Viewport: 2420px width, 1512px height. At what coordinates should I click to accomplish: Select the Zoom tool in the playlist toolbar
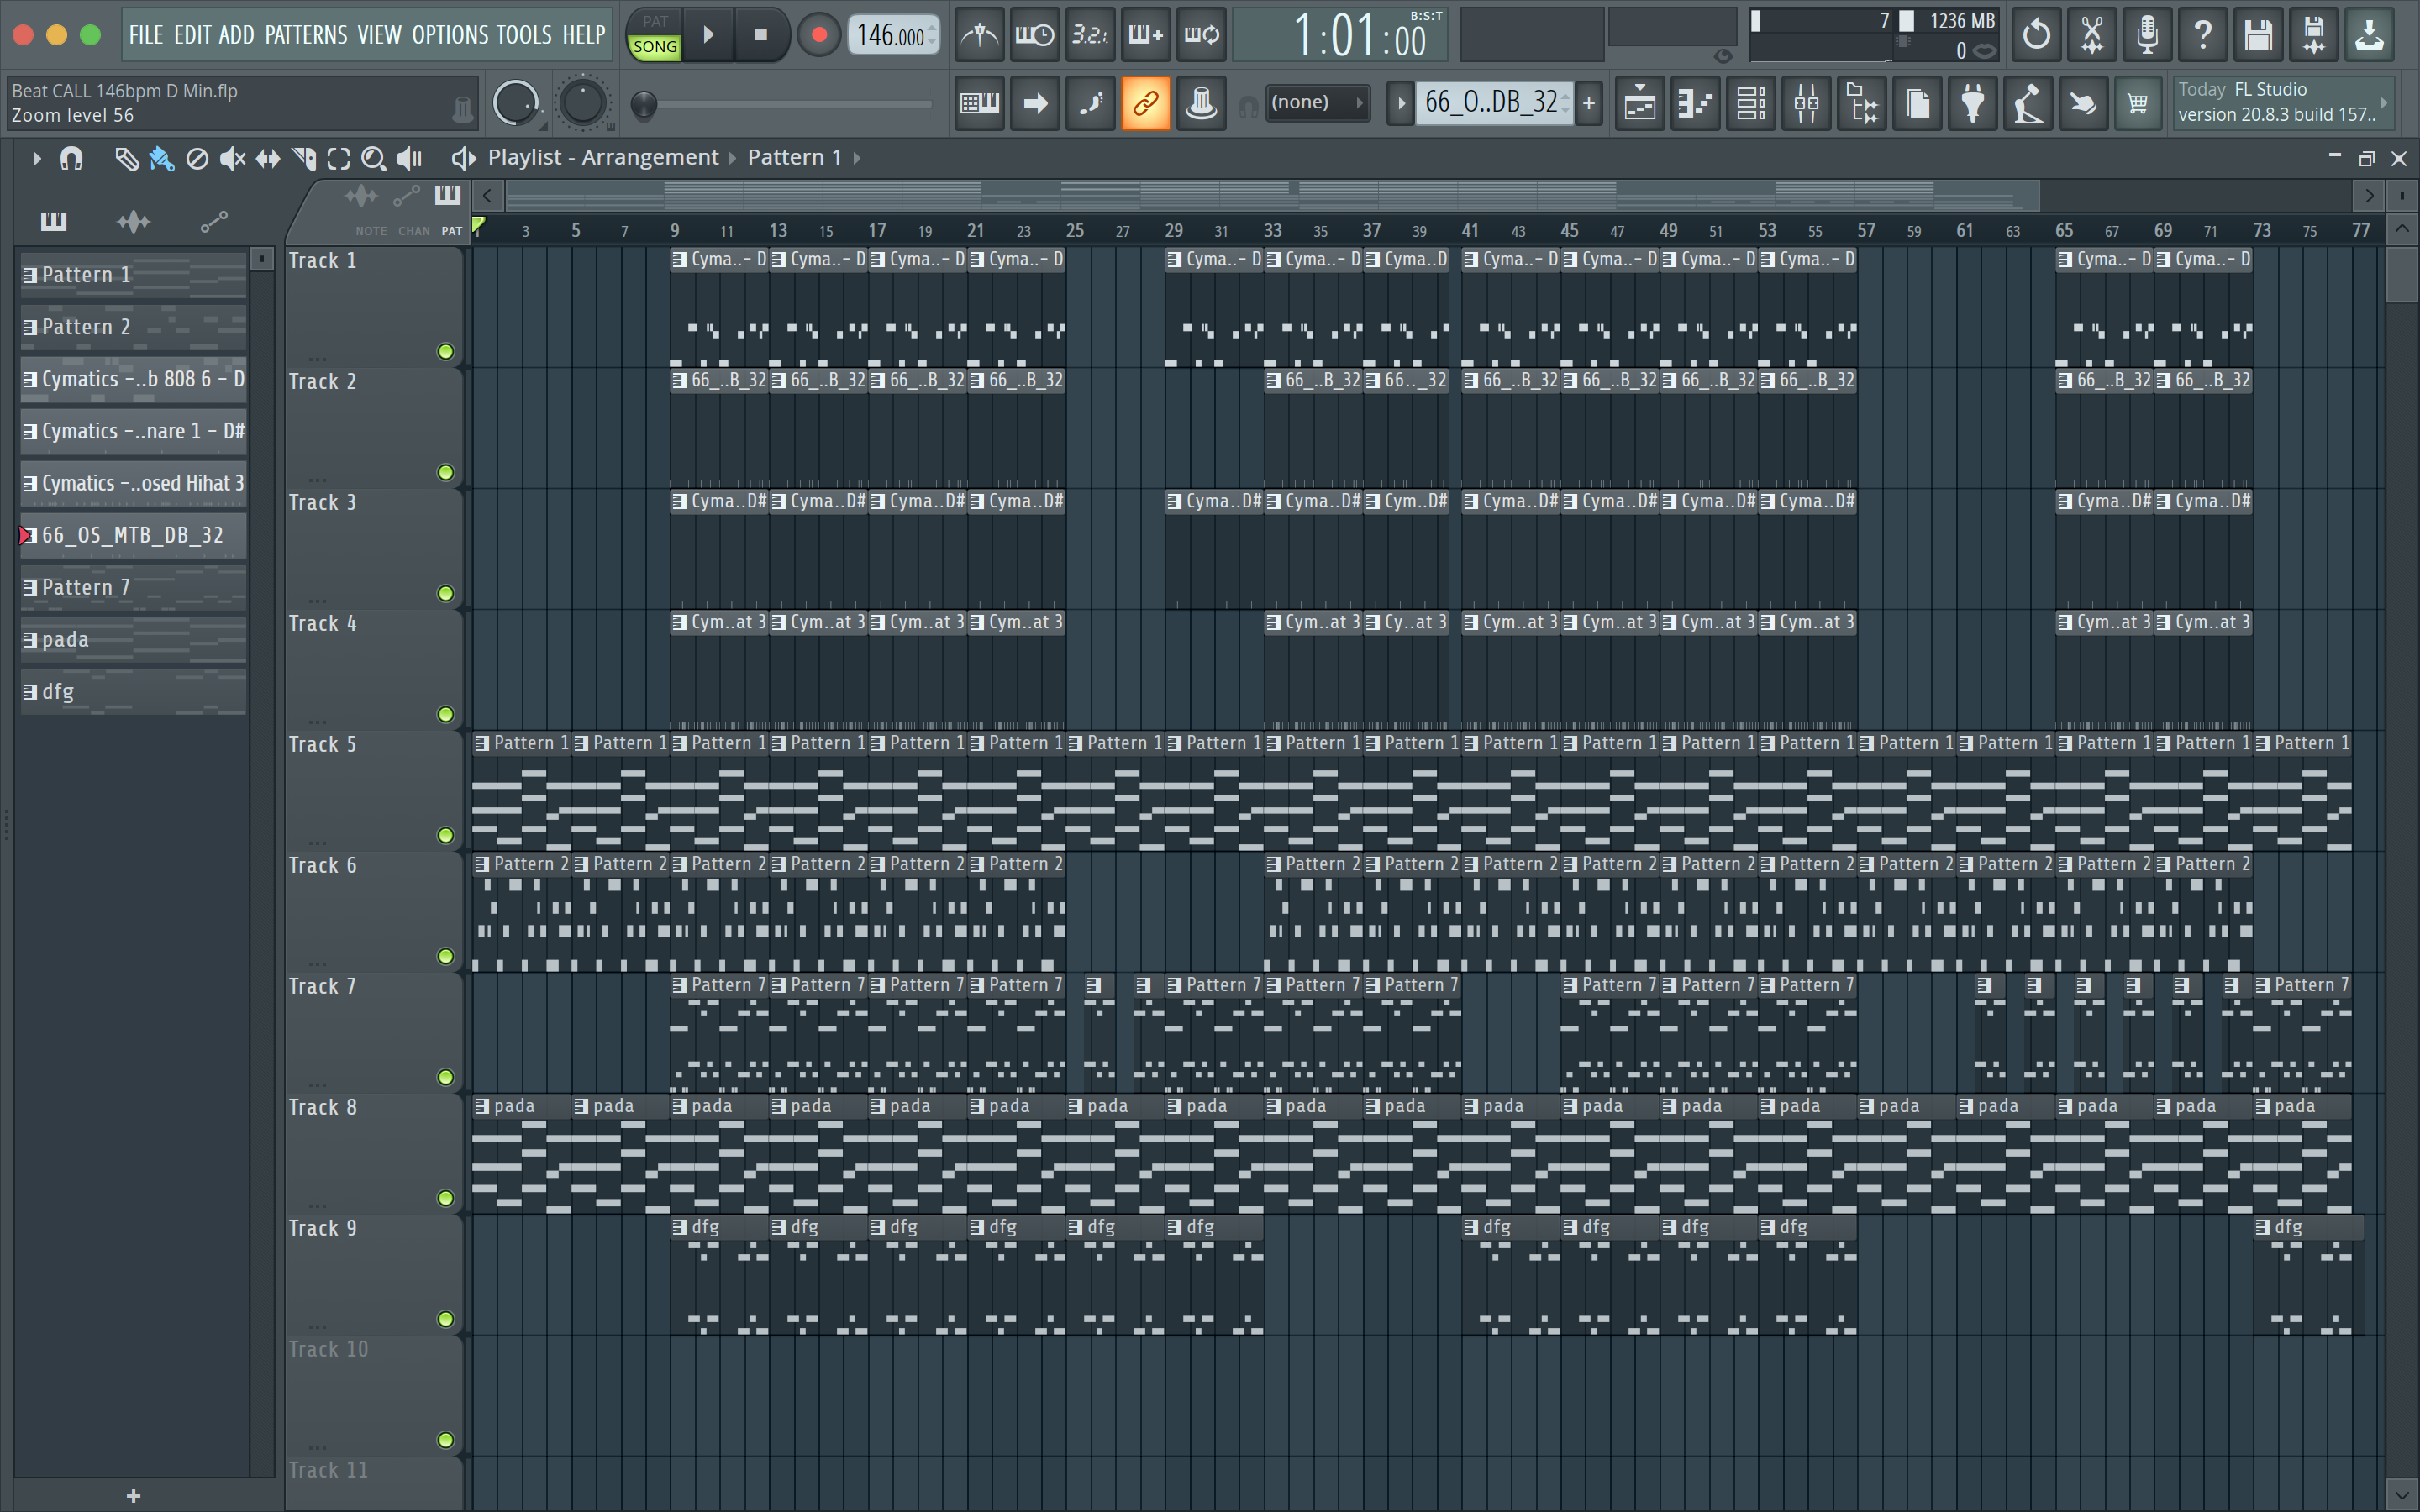click(373, 158)
